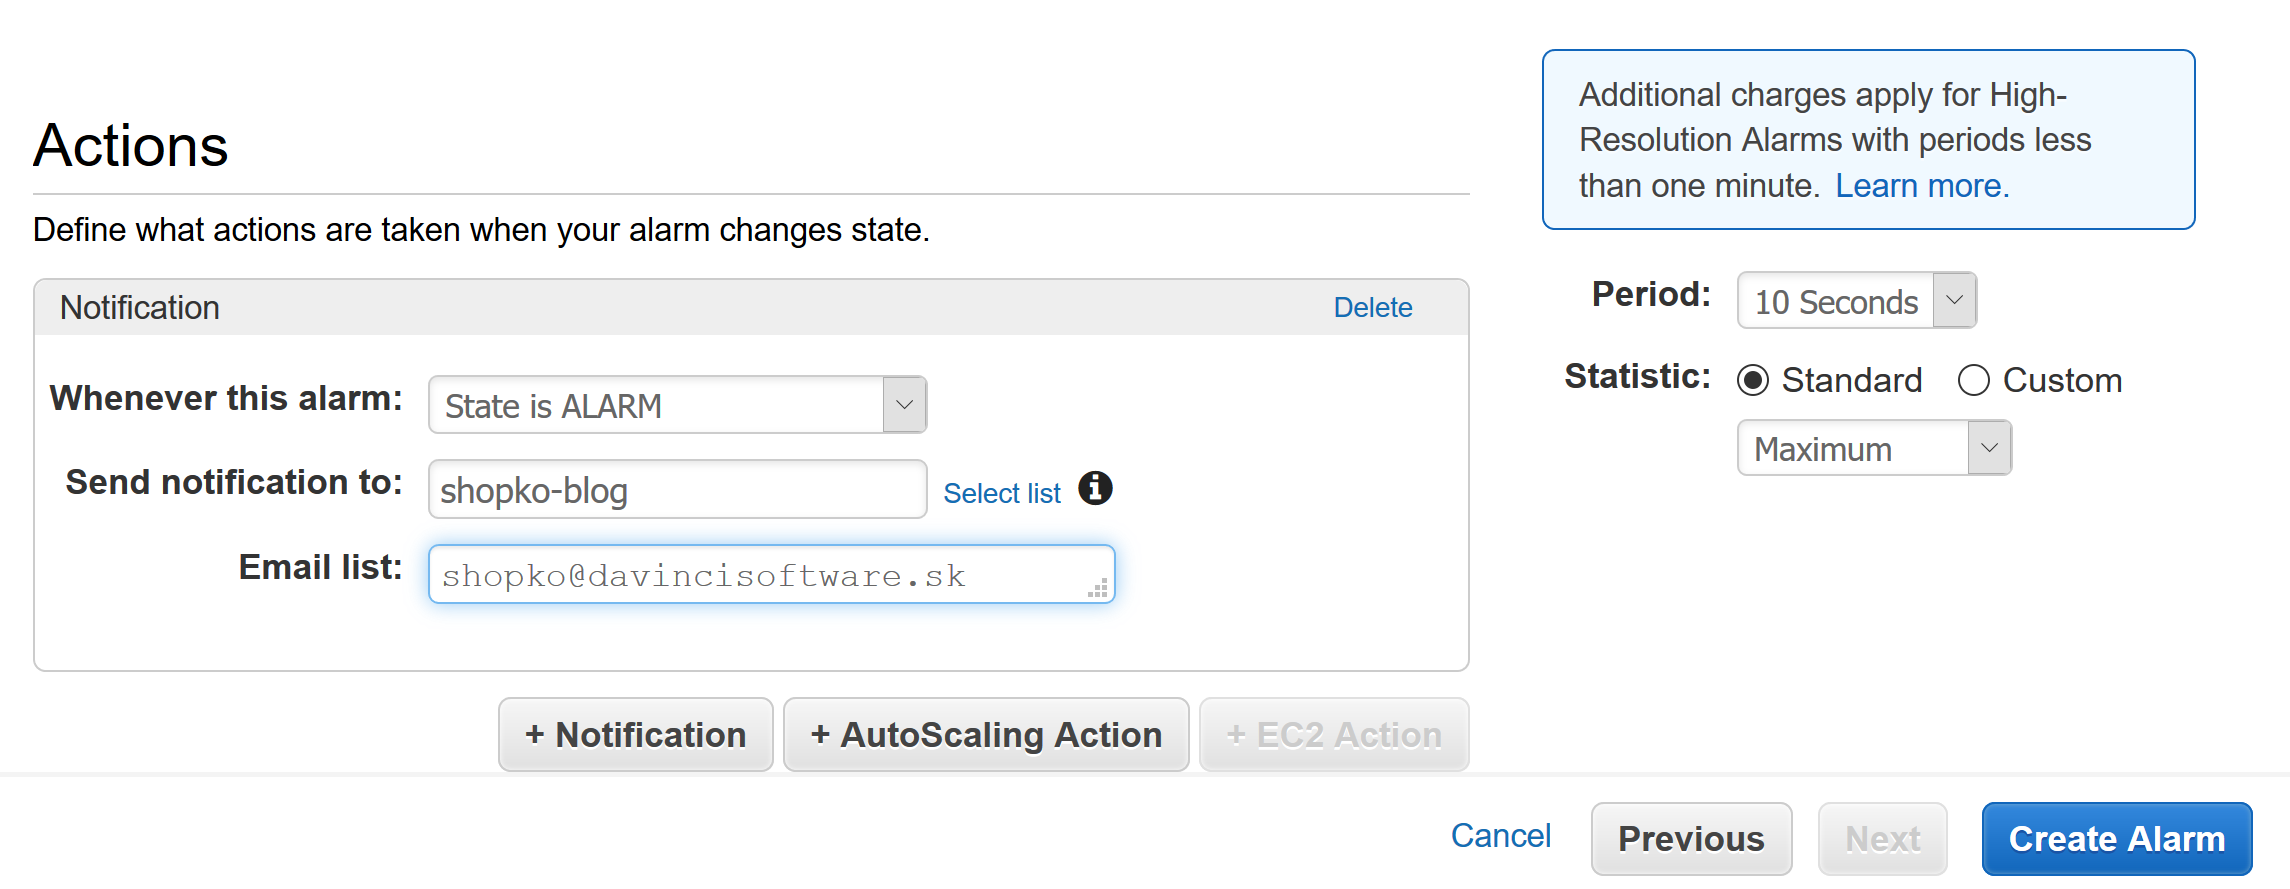Open the Select list link
Image resolution: width=2290 pixels, height=889 pixels.
[1001, 493]
